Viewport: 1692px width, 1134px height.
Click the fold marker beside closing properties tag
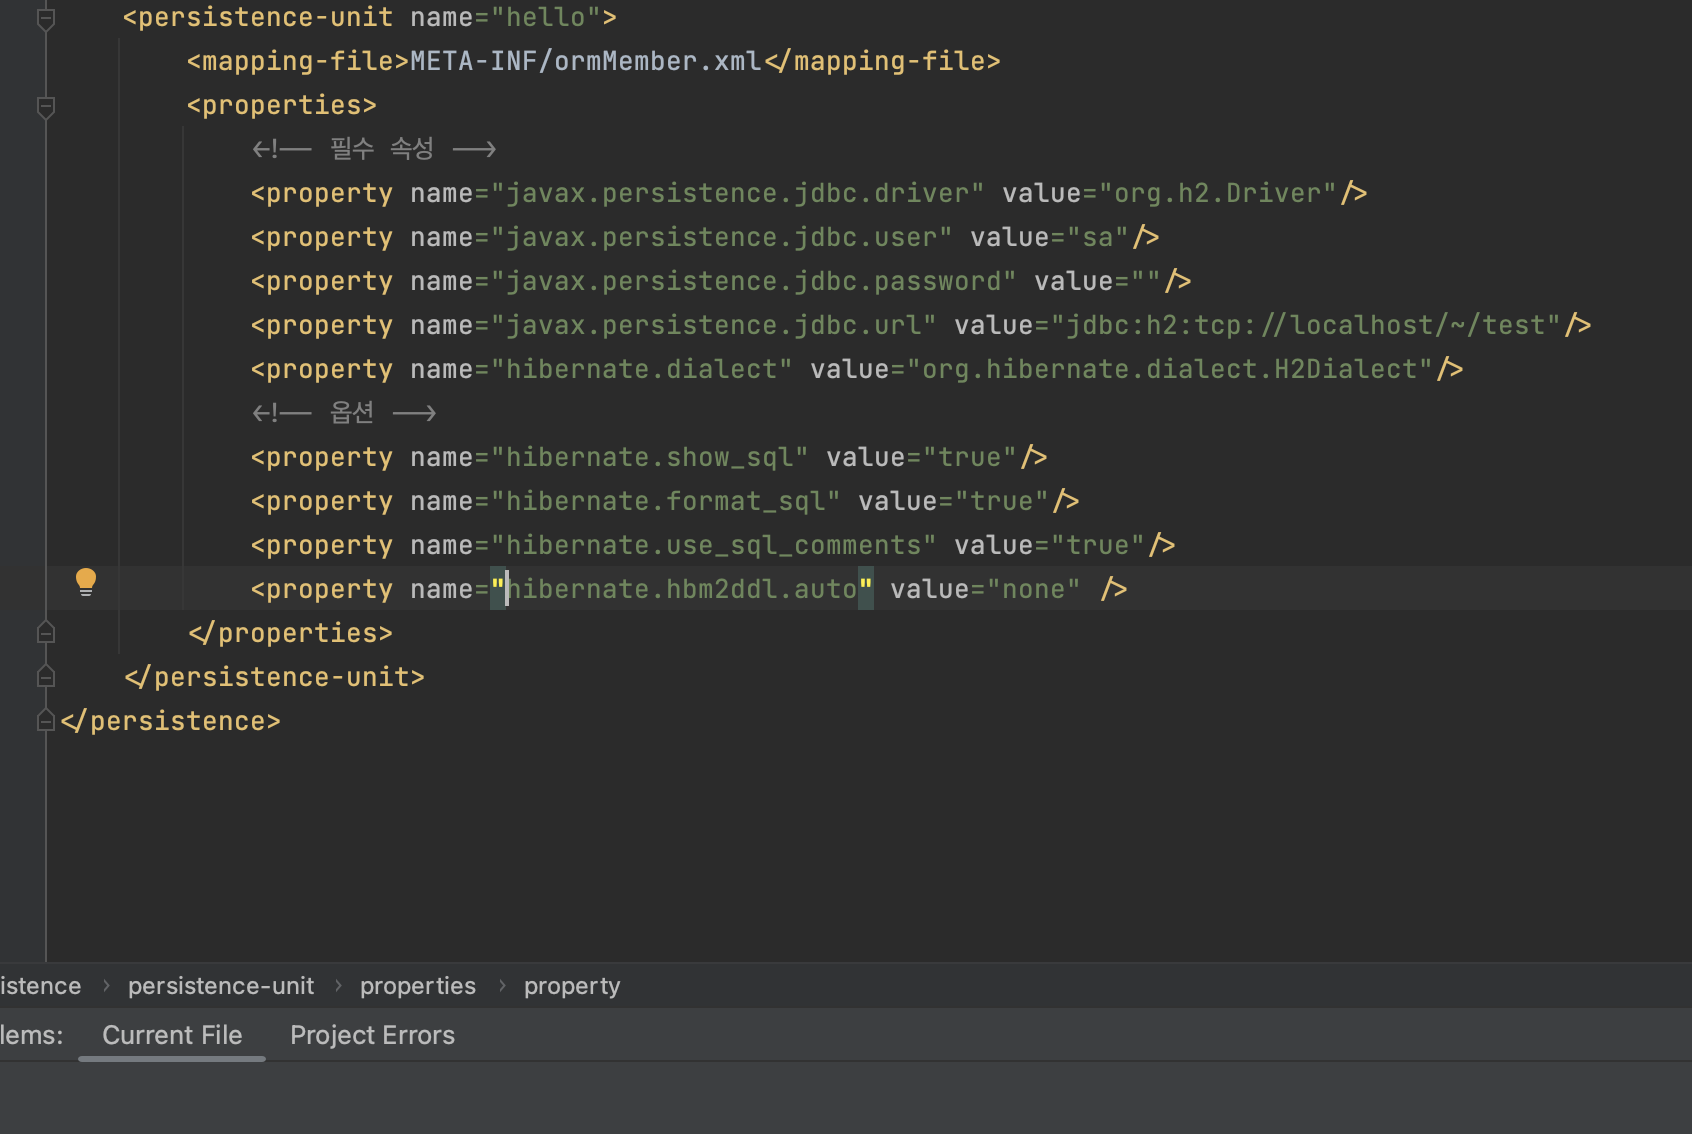tap(46, 632)
